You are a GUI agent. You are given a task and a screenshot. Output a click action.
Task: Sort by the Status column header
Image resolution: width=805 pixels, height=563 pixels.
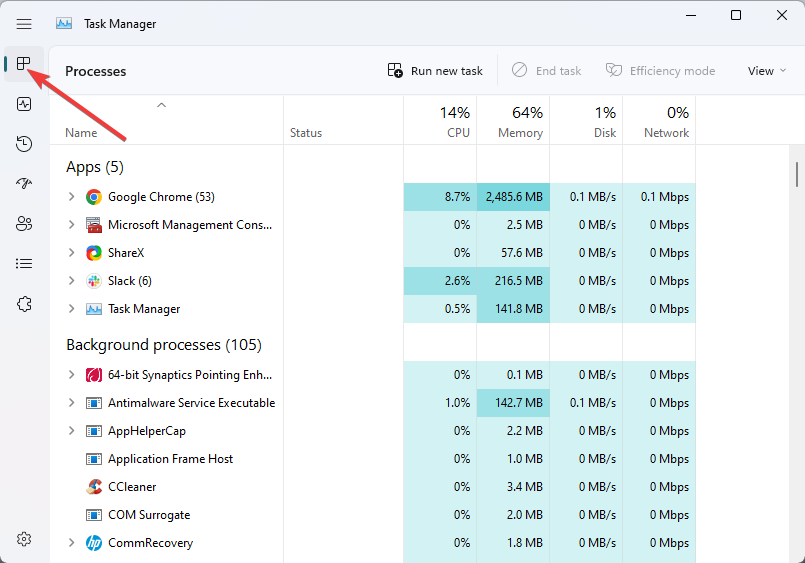[x=343, y=120]
